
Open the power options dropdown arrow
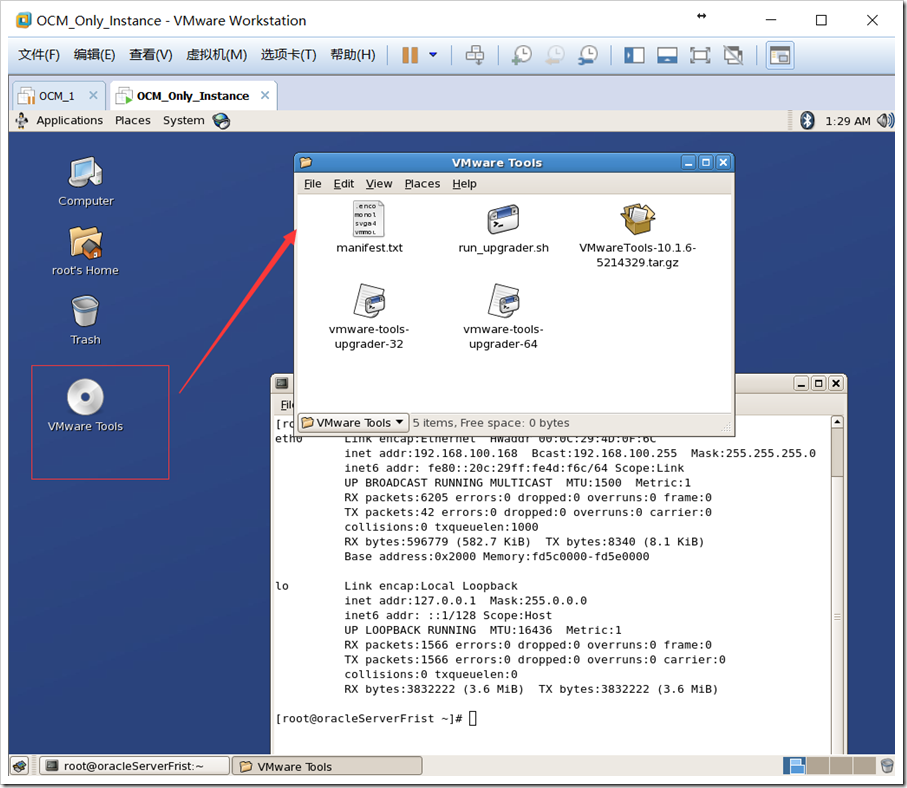(433, 55)
